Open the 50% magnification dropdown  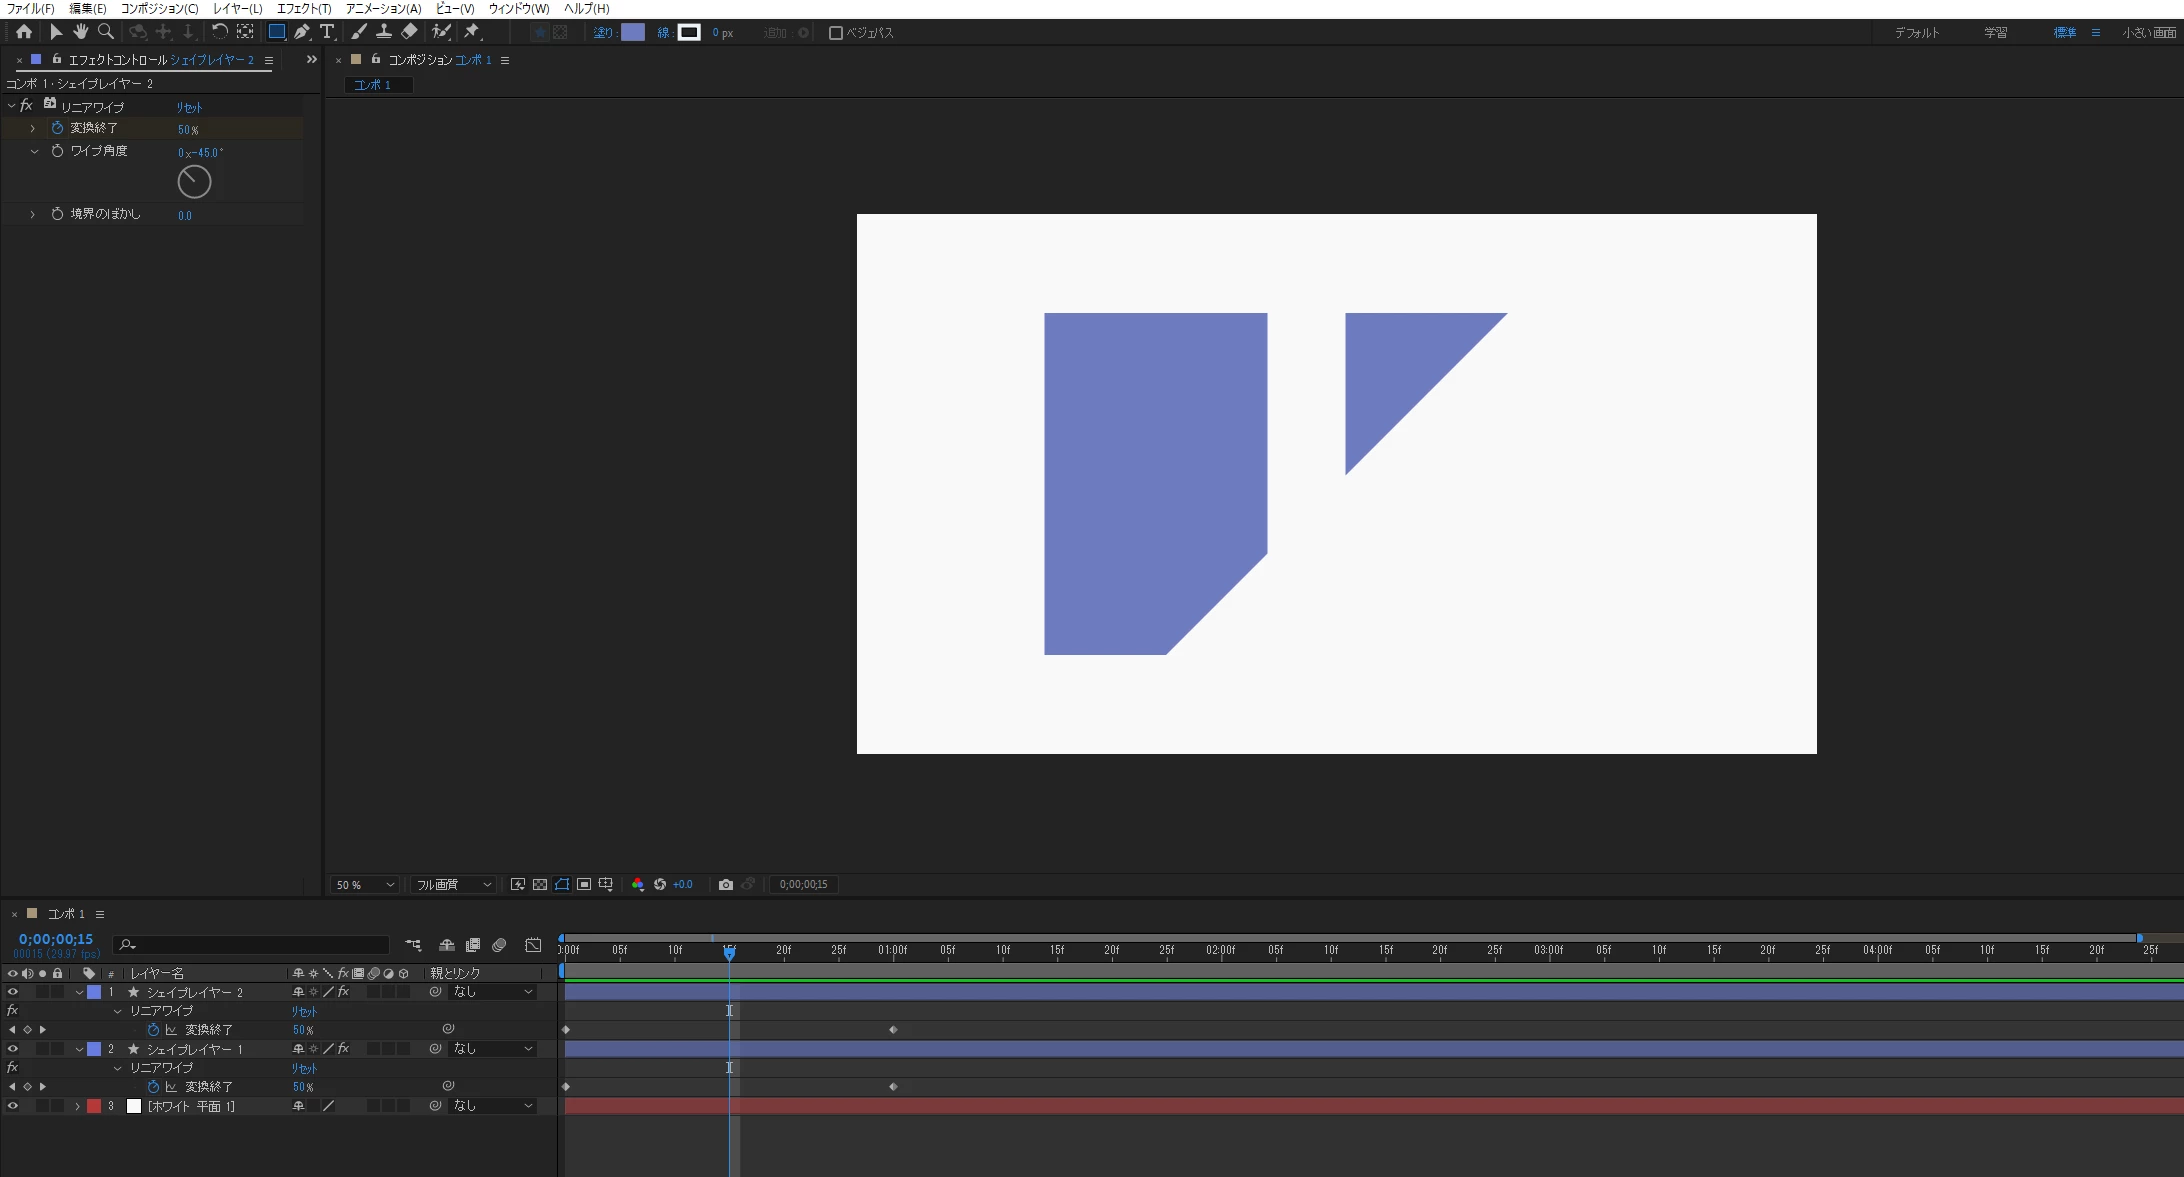click(x=365, y=885)
